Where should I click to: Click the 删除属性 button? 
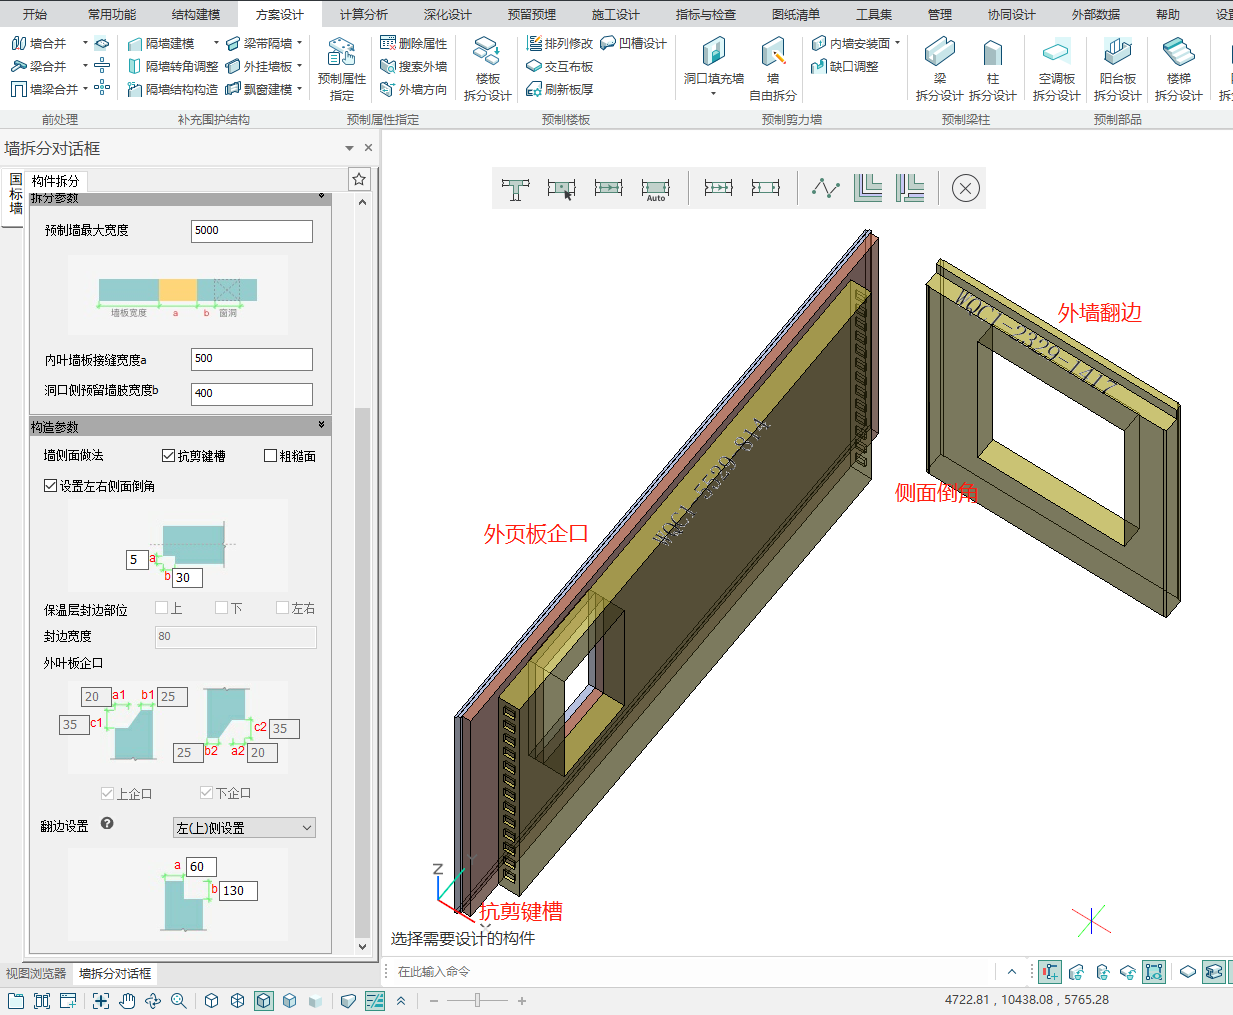pyautogui.click(x=413, y=43)
